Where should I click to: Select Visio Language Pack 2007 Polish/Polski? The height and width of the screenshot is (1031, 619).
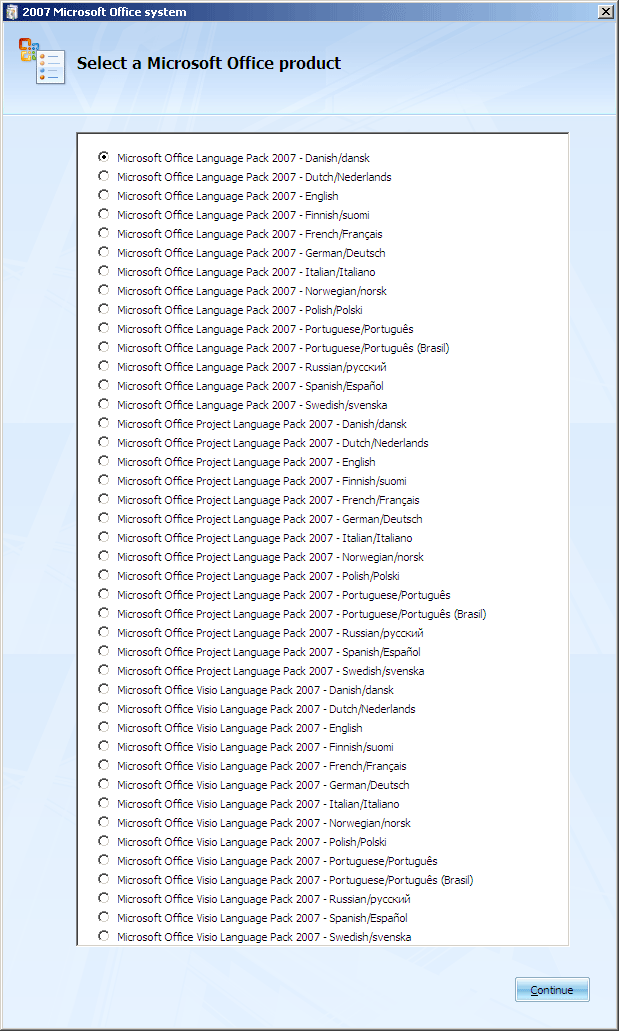click(x=103, y=842)
